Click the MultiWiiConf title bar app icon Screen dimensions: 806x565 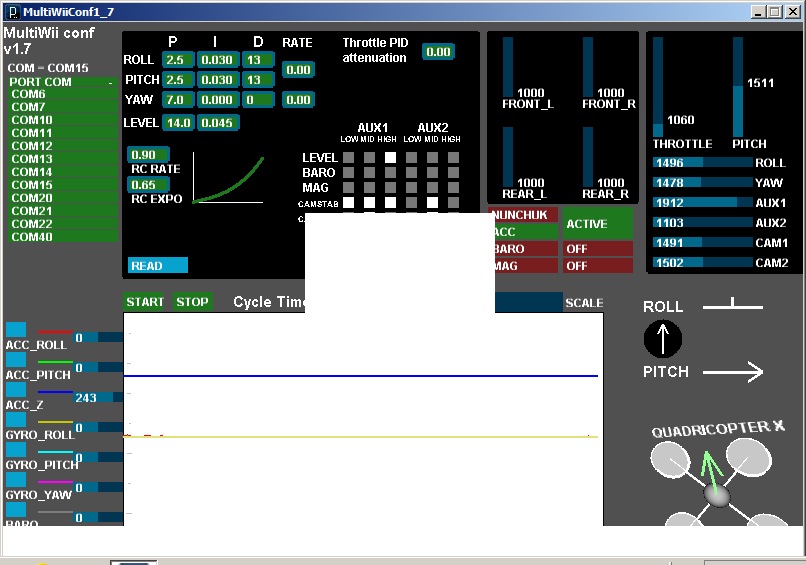[x=13, y=12]
